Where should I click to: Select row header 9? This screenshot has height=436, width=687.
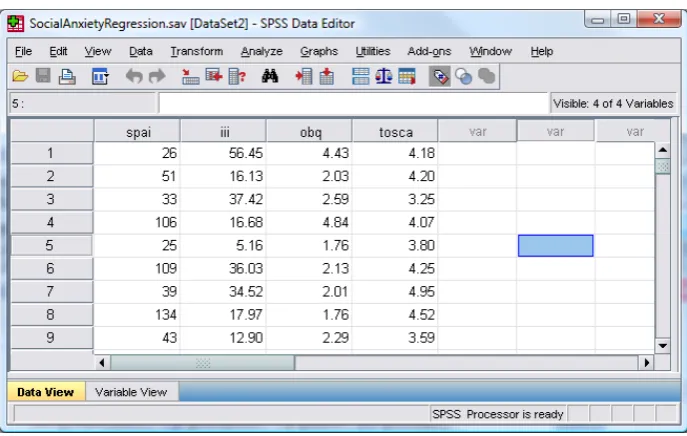52,337
